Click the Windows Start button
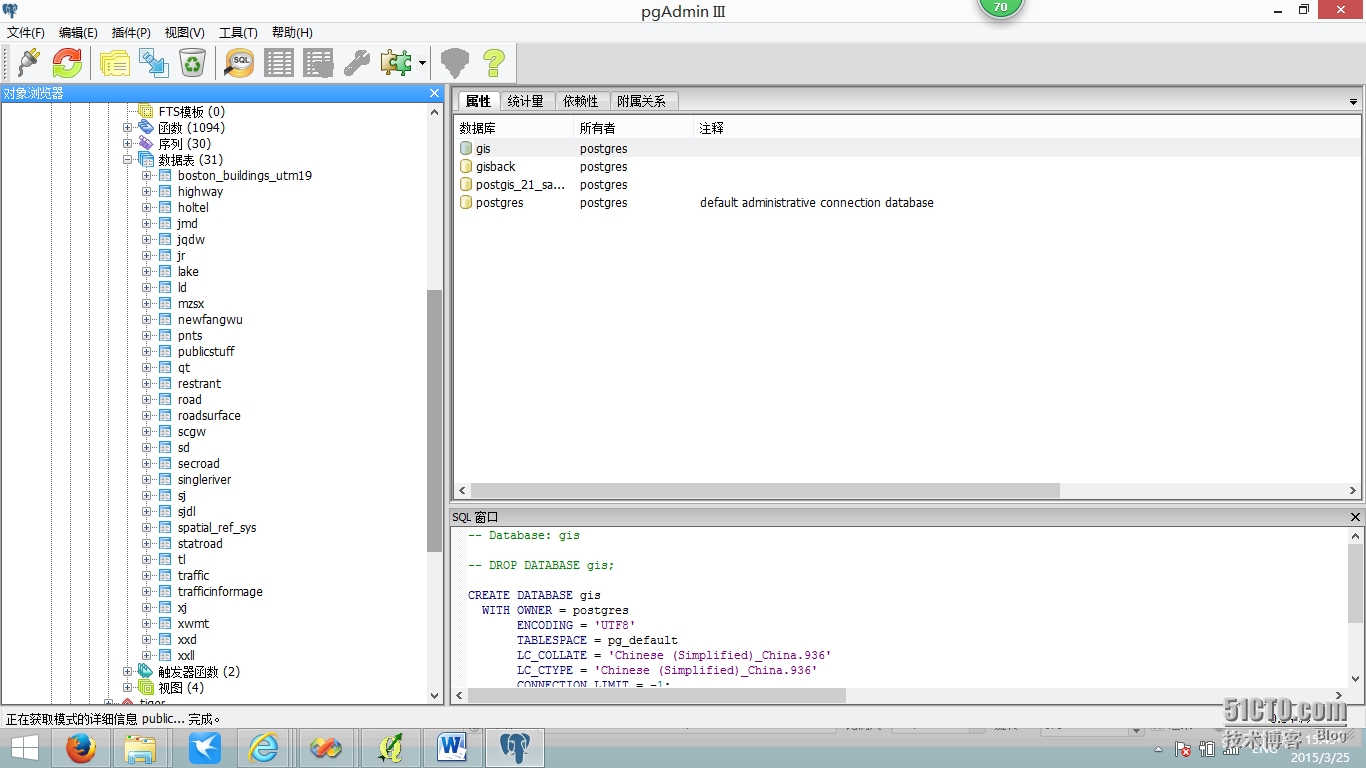 click(24, 748)
